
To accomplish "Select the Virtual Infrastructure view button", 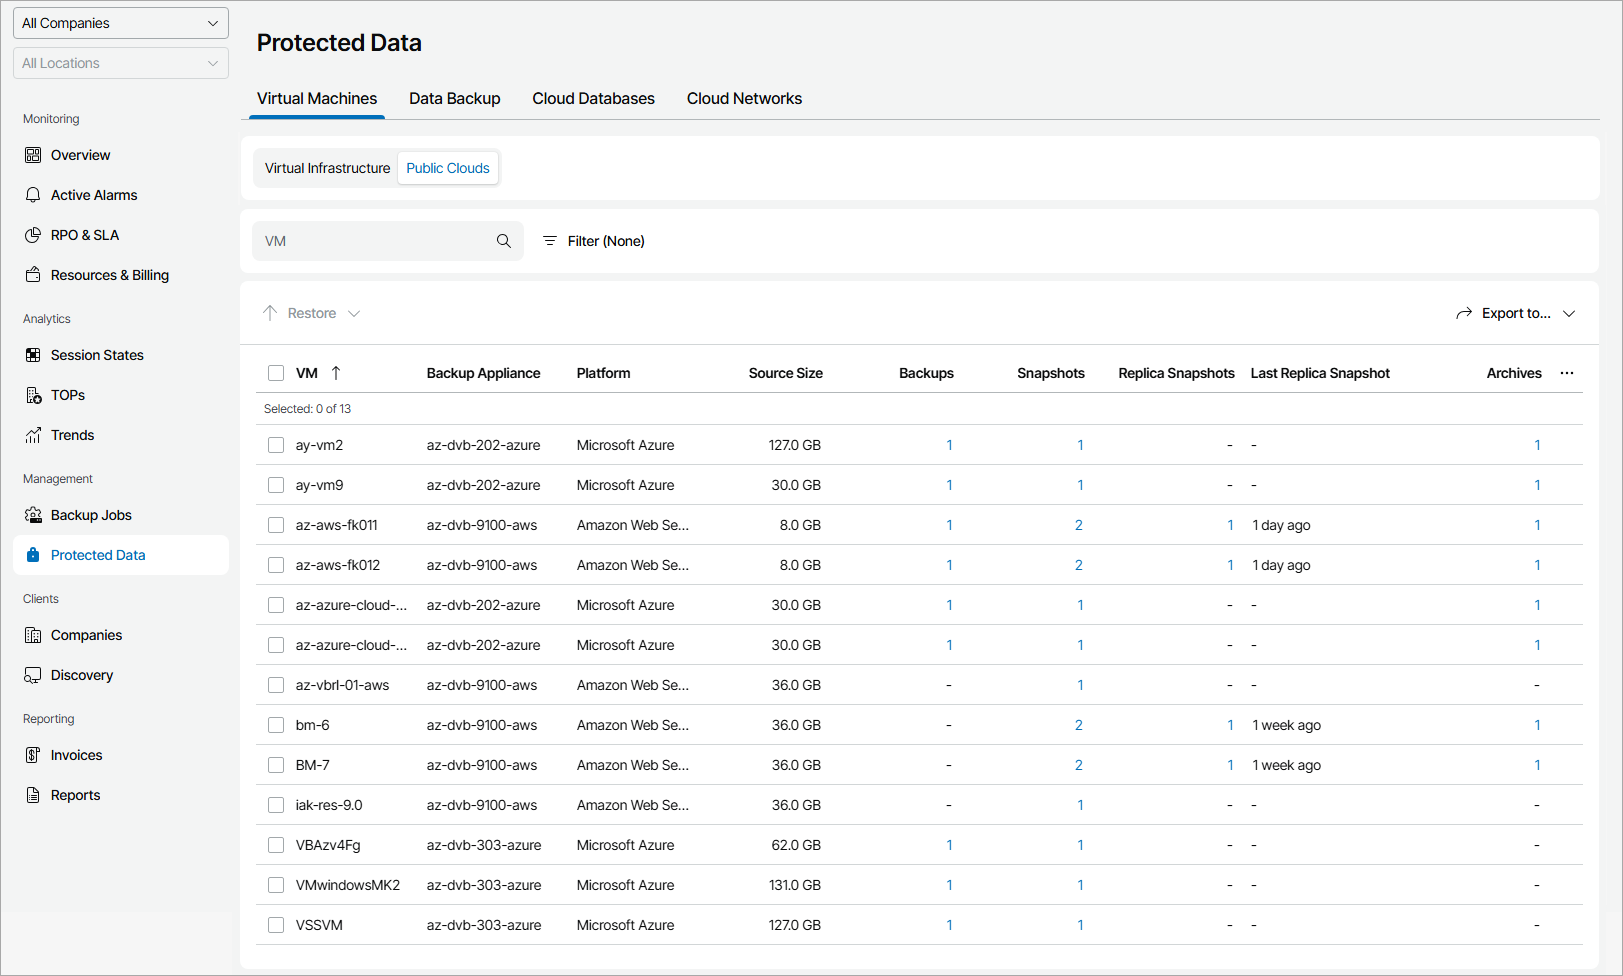I will pyautogui.click(x=327, y=168).
